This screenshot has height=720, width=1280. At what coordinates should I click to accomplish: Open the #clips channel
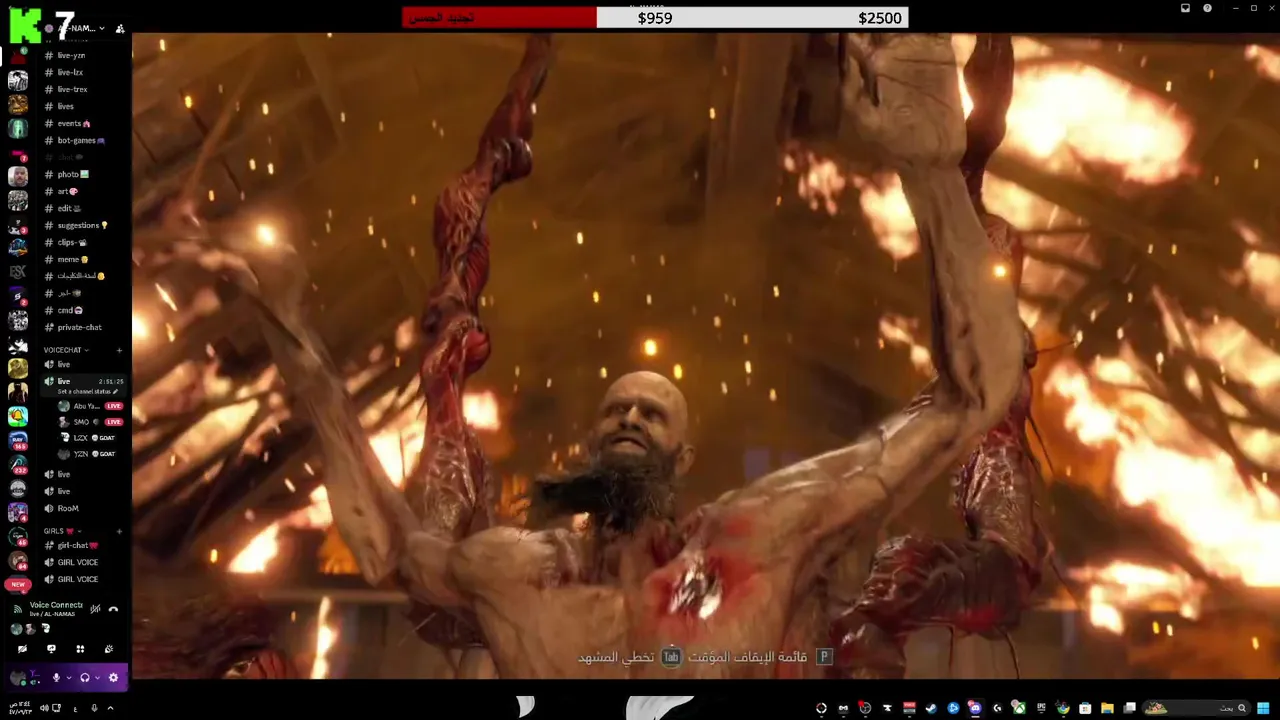click(x=72, y=242)
